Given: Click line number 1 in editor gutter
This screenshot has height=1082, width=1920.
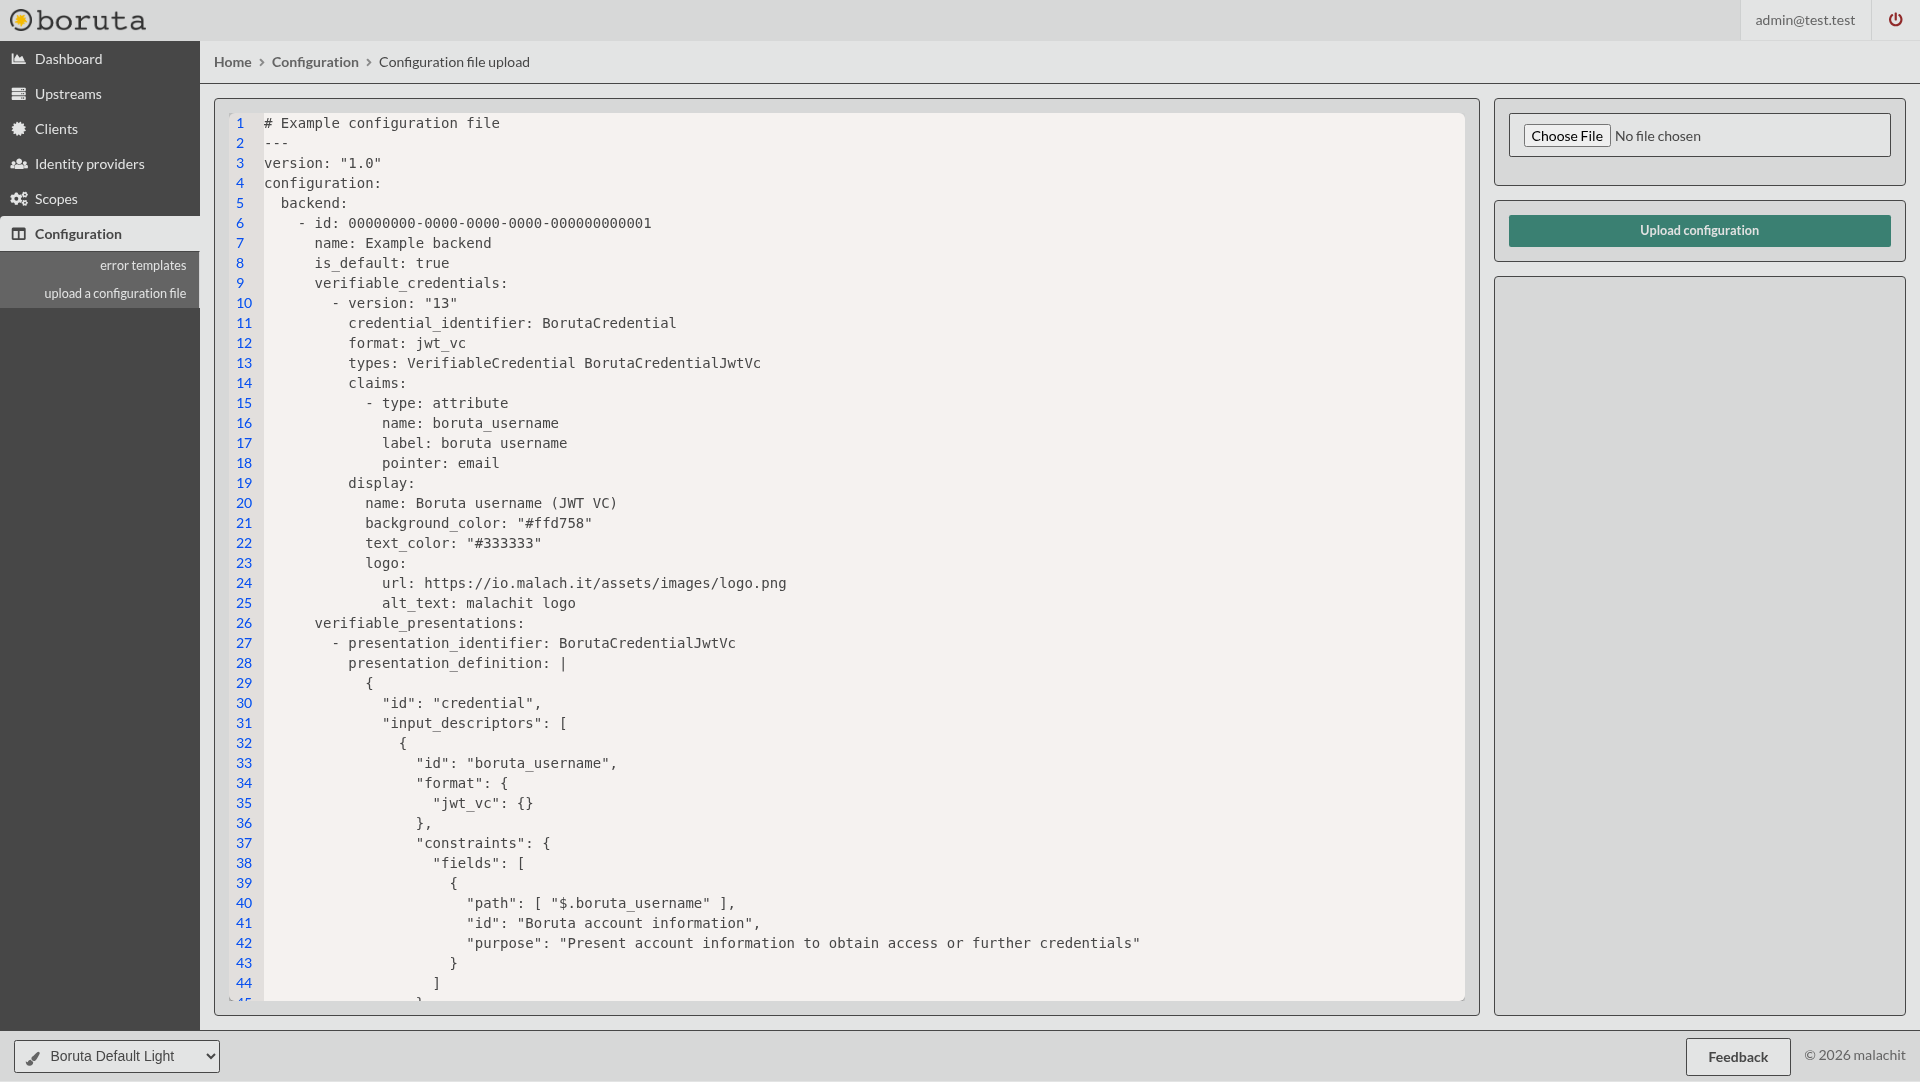Looking at the screenshot, I should click(240, 123).
